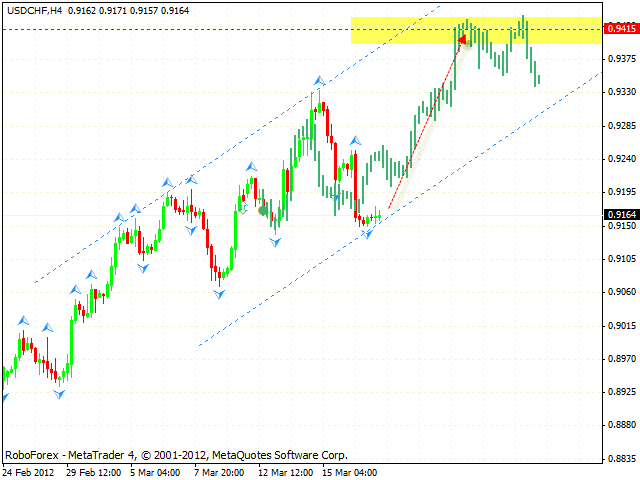Click the blue dashed lower channel line

[300, 292]
